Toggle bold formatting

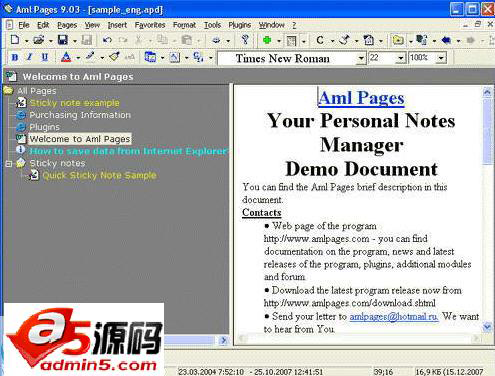pyautogui.click(x=15, y=57)
